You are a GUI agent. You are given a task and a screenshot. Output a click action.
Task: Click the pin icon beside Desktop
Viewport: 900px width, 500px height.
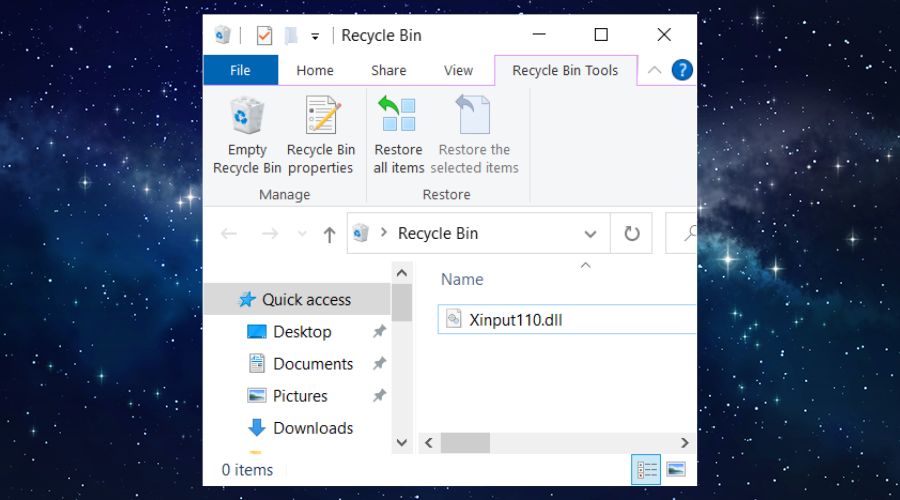click(x=379, y=331)
